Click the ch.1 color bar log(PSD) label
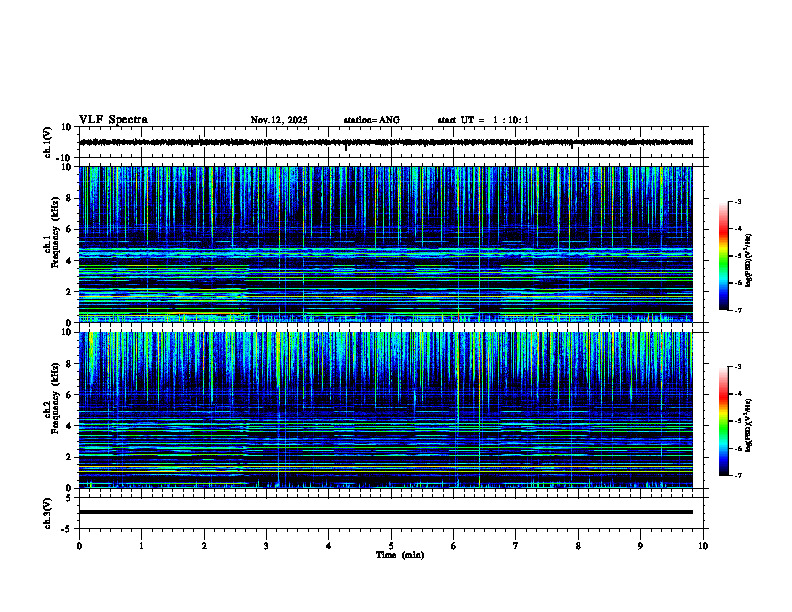This screenshot has width=792, height=612. (x=749, y=260)
